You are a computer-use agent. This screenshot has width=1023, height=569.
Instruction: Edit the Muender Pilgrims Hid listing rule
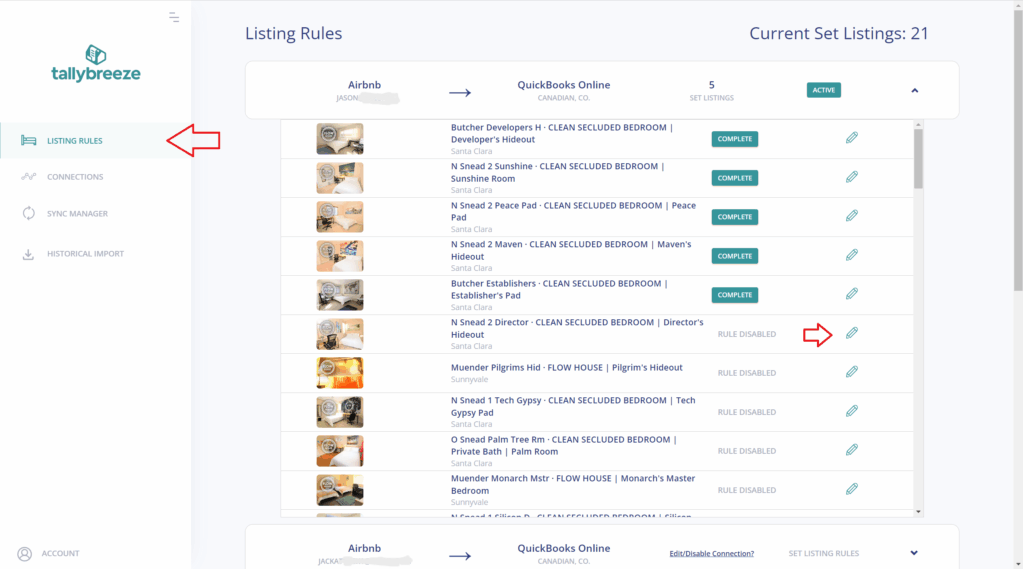[x=851, y=372]
